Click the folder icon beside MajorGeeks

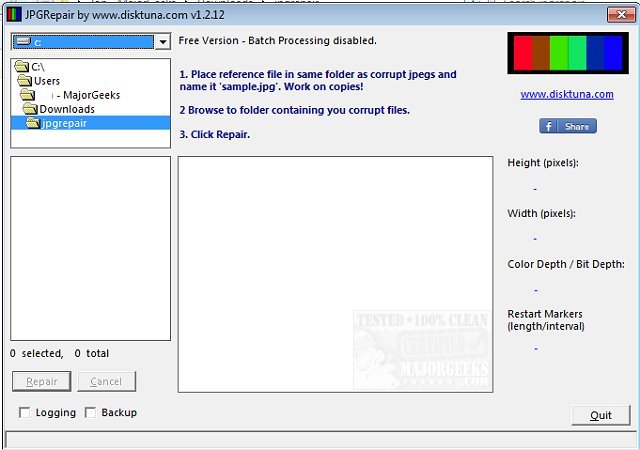[27, 95]
